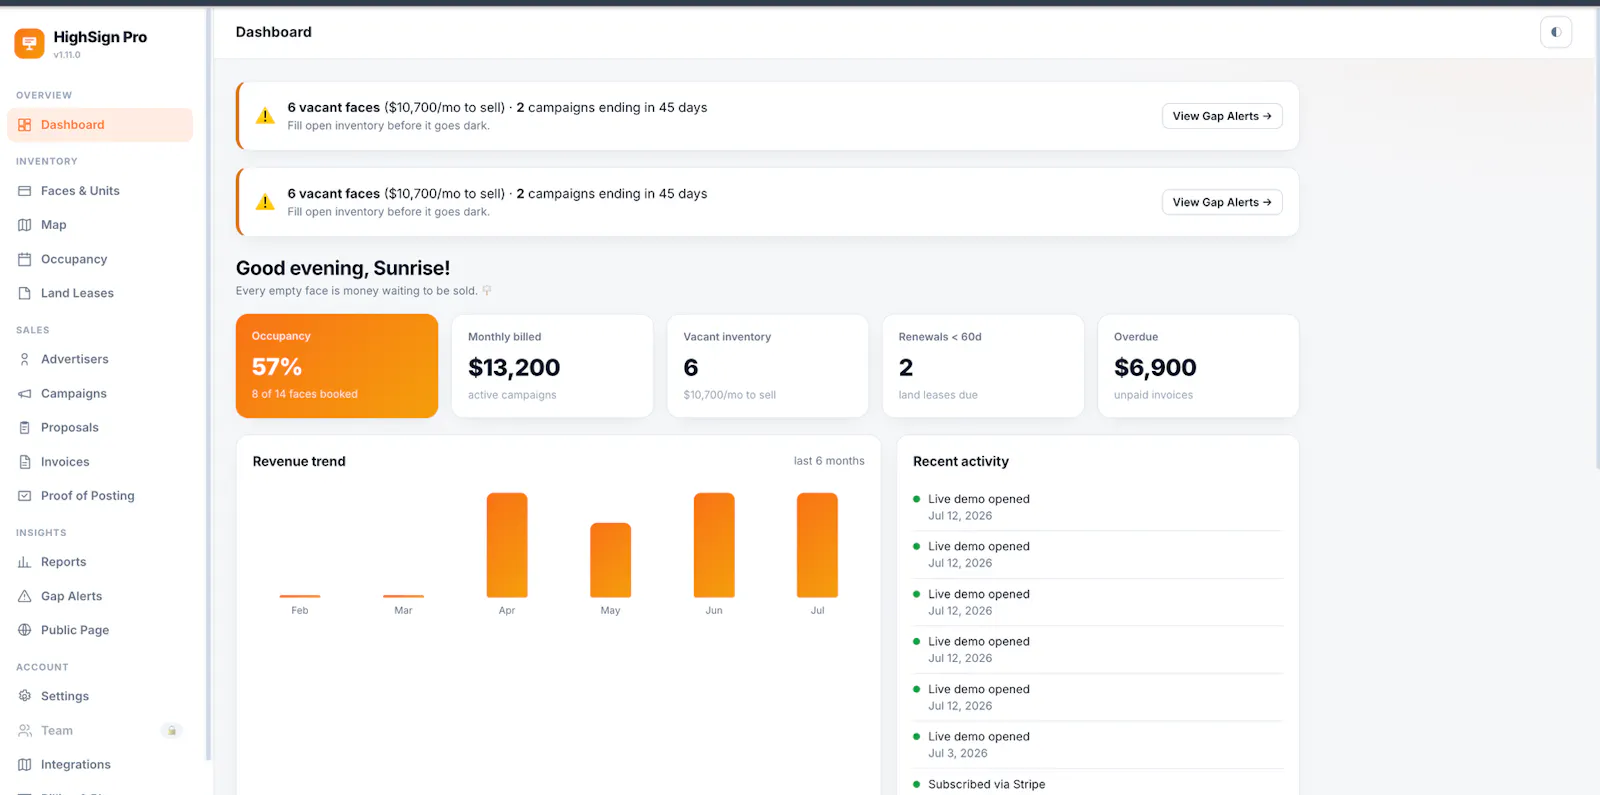Screen dimensions: 1600x795
Task: Open the Occupancy 57% card
Action: 337,366
